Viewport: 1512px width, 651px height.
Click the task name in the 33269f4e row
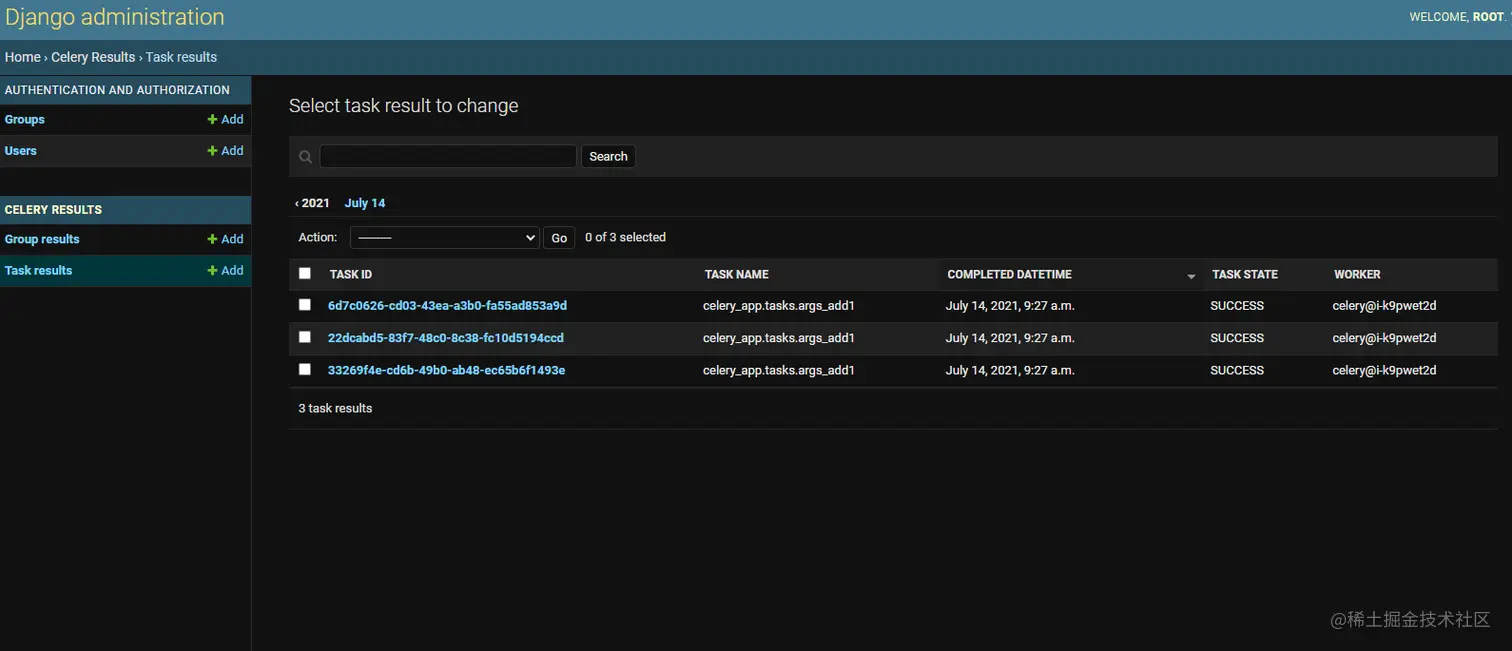point(779,370)
